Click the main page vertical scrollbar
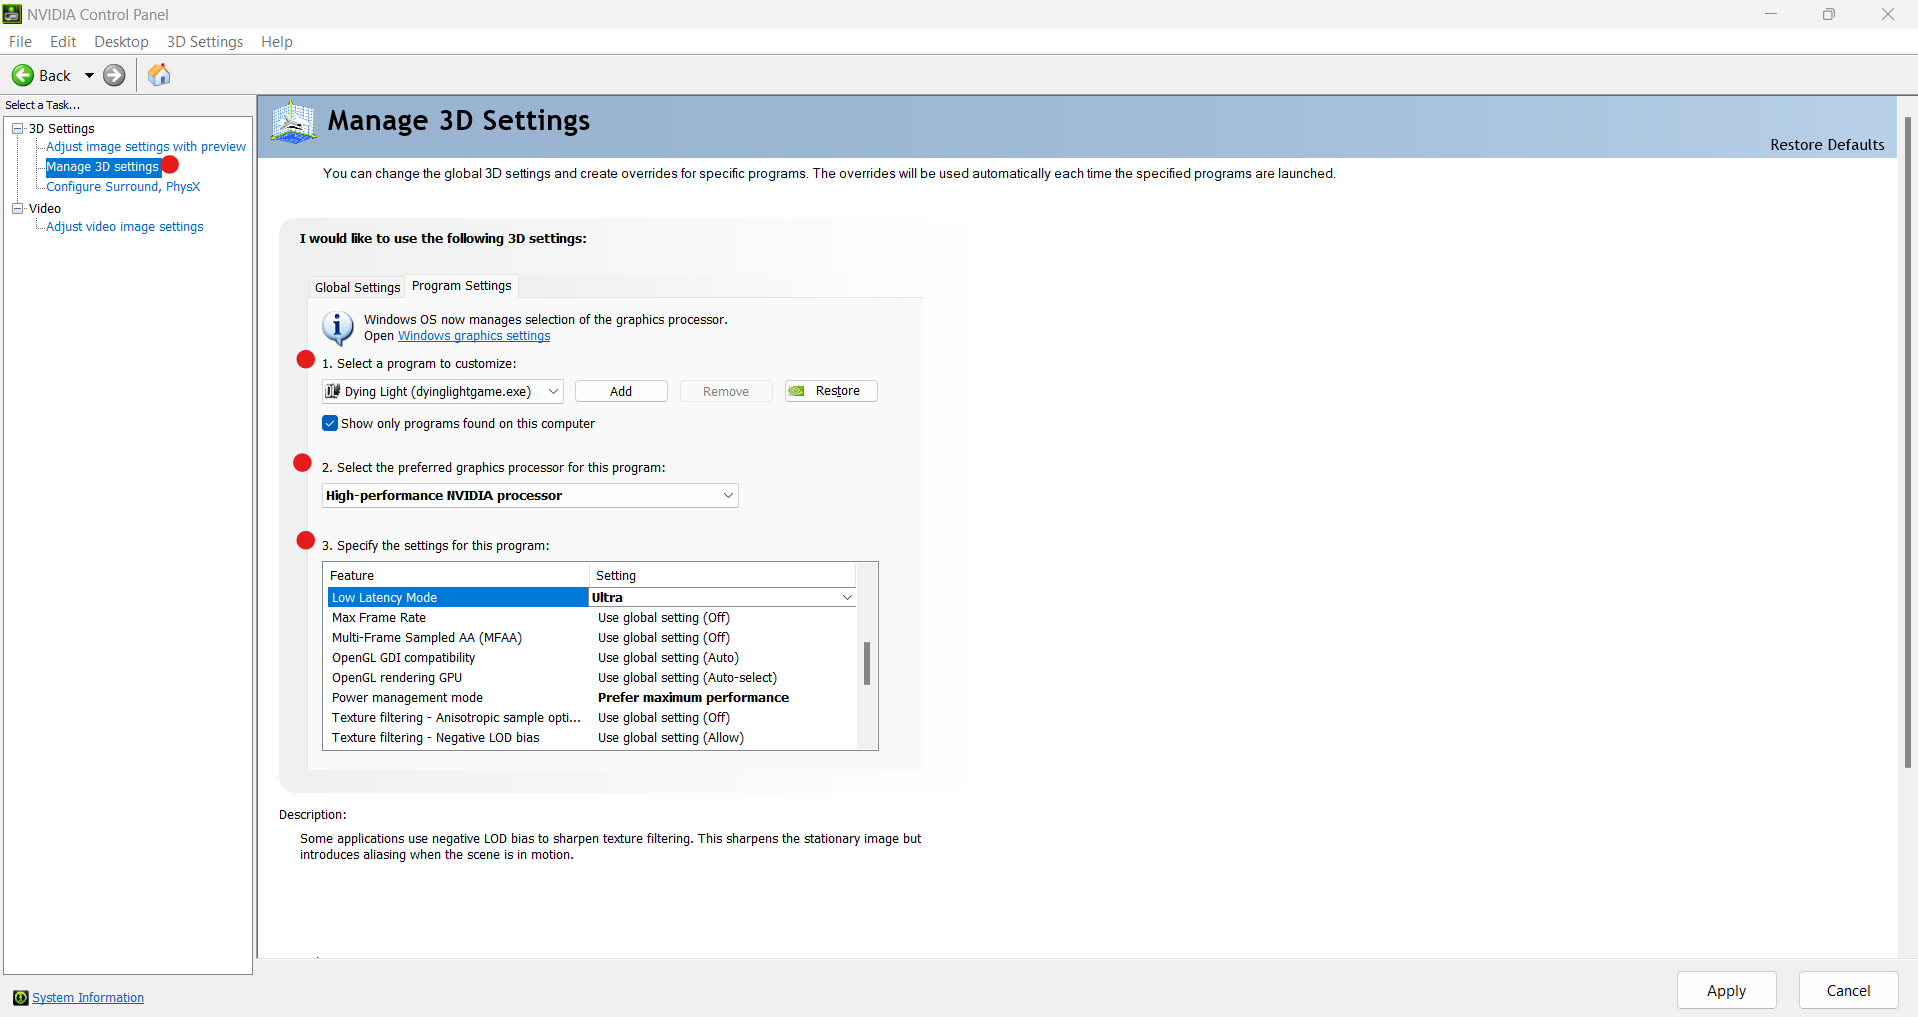 click(x=1907, y=443)
